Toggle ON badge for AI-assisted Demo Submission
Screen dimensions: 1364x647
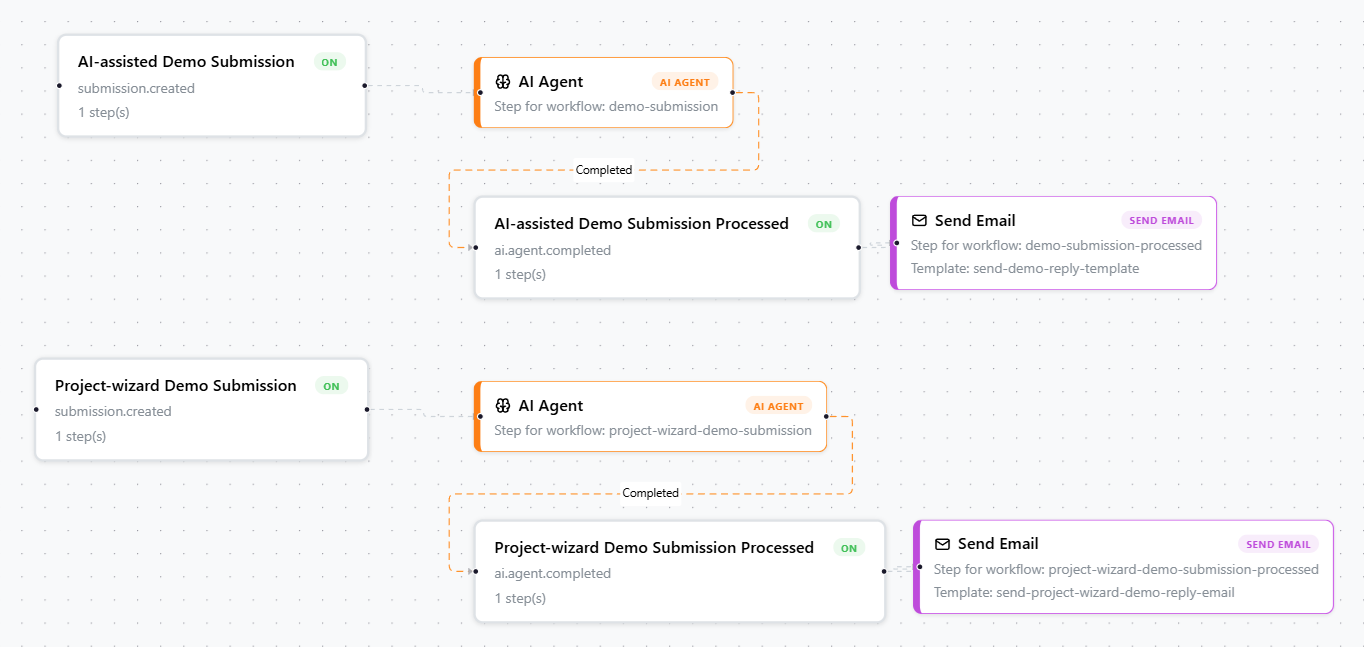click(x=329, y=62)
